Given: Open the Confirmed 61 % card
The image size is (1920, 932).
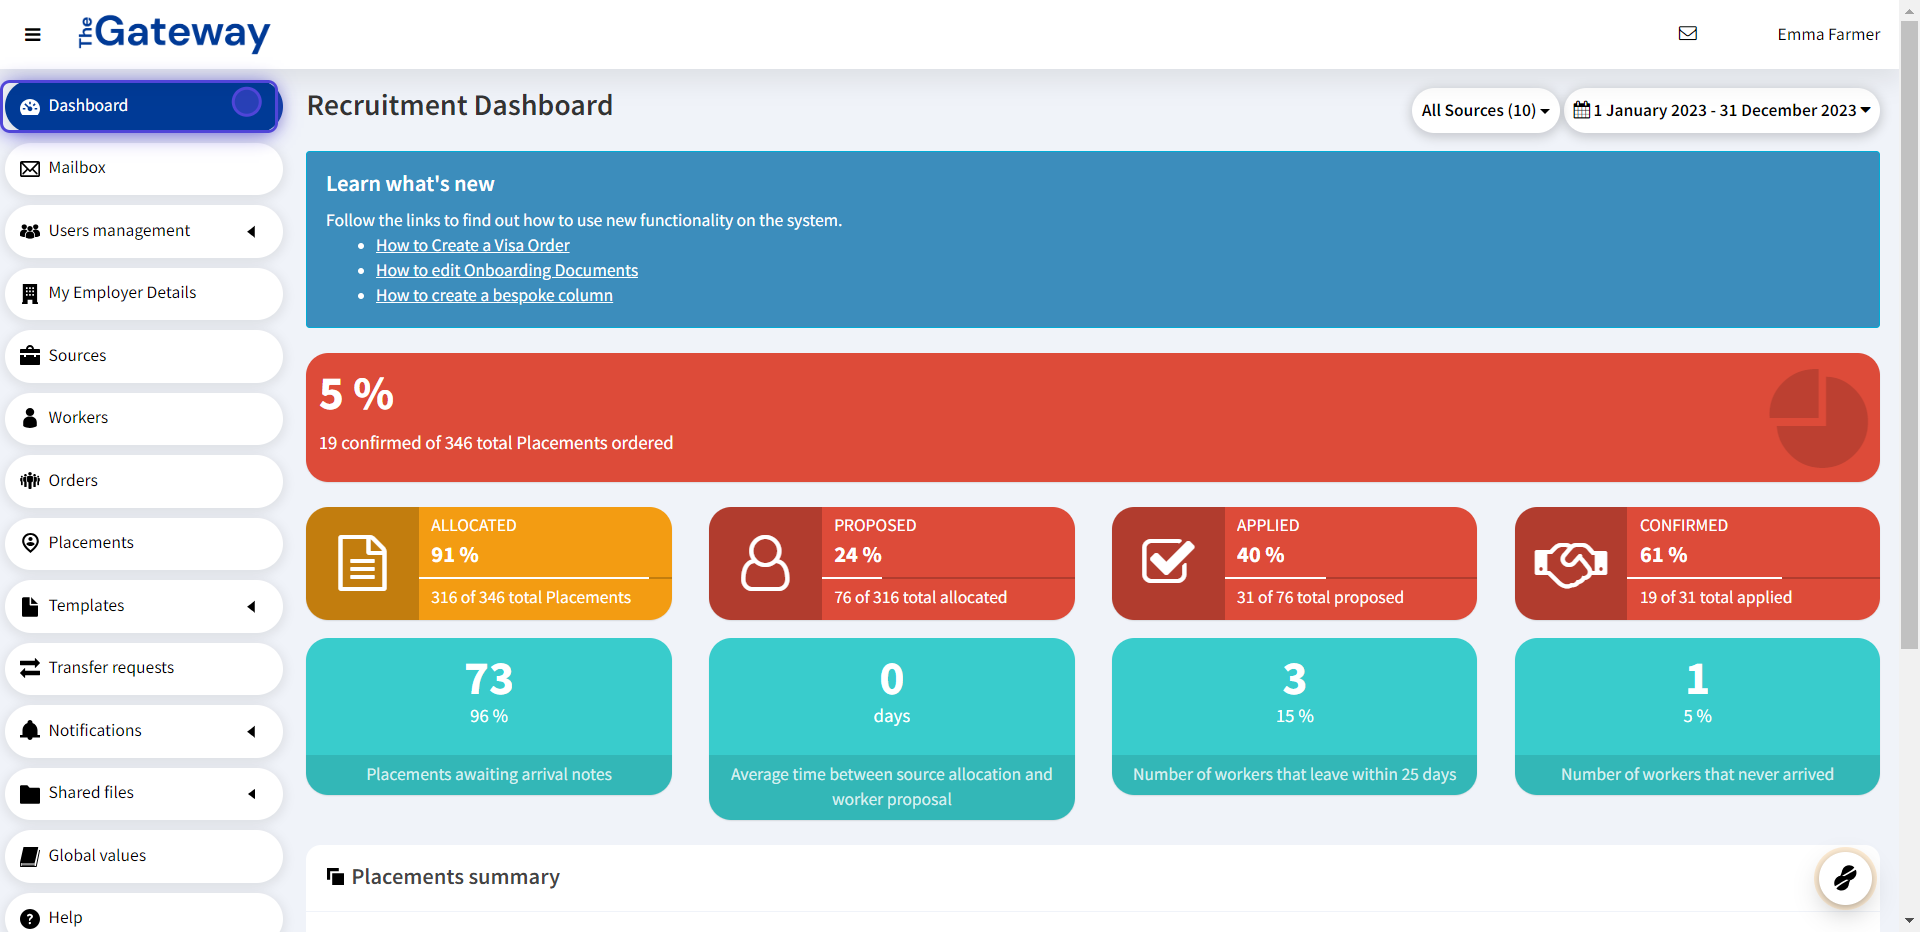Looking at the screenshot, I should tap(1697, 563).
